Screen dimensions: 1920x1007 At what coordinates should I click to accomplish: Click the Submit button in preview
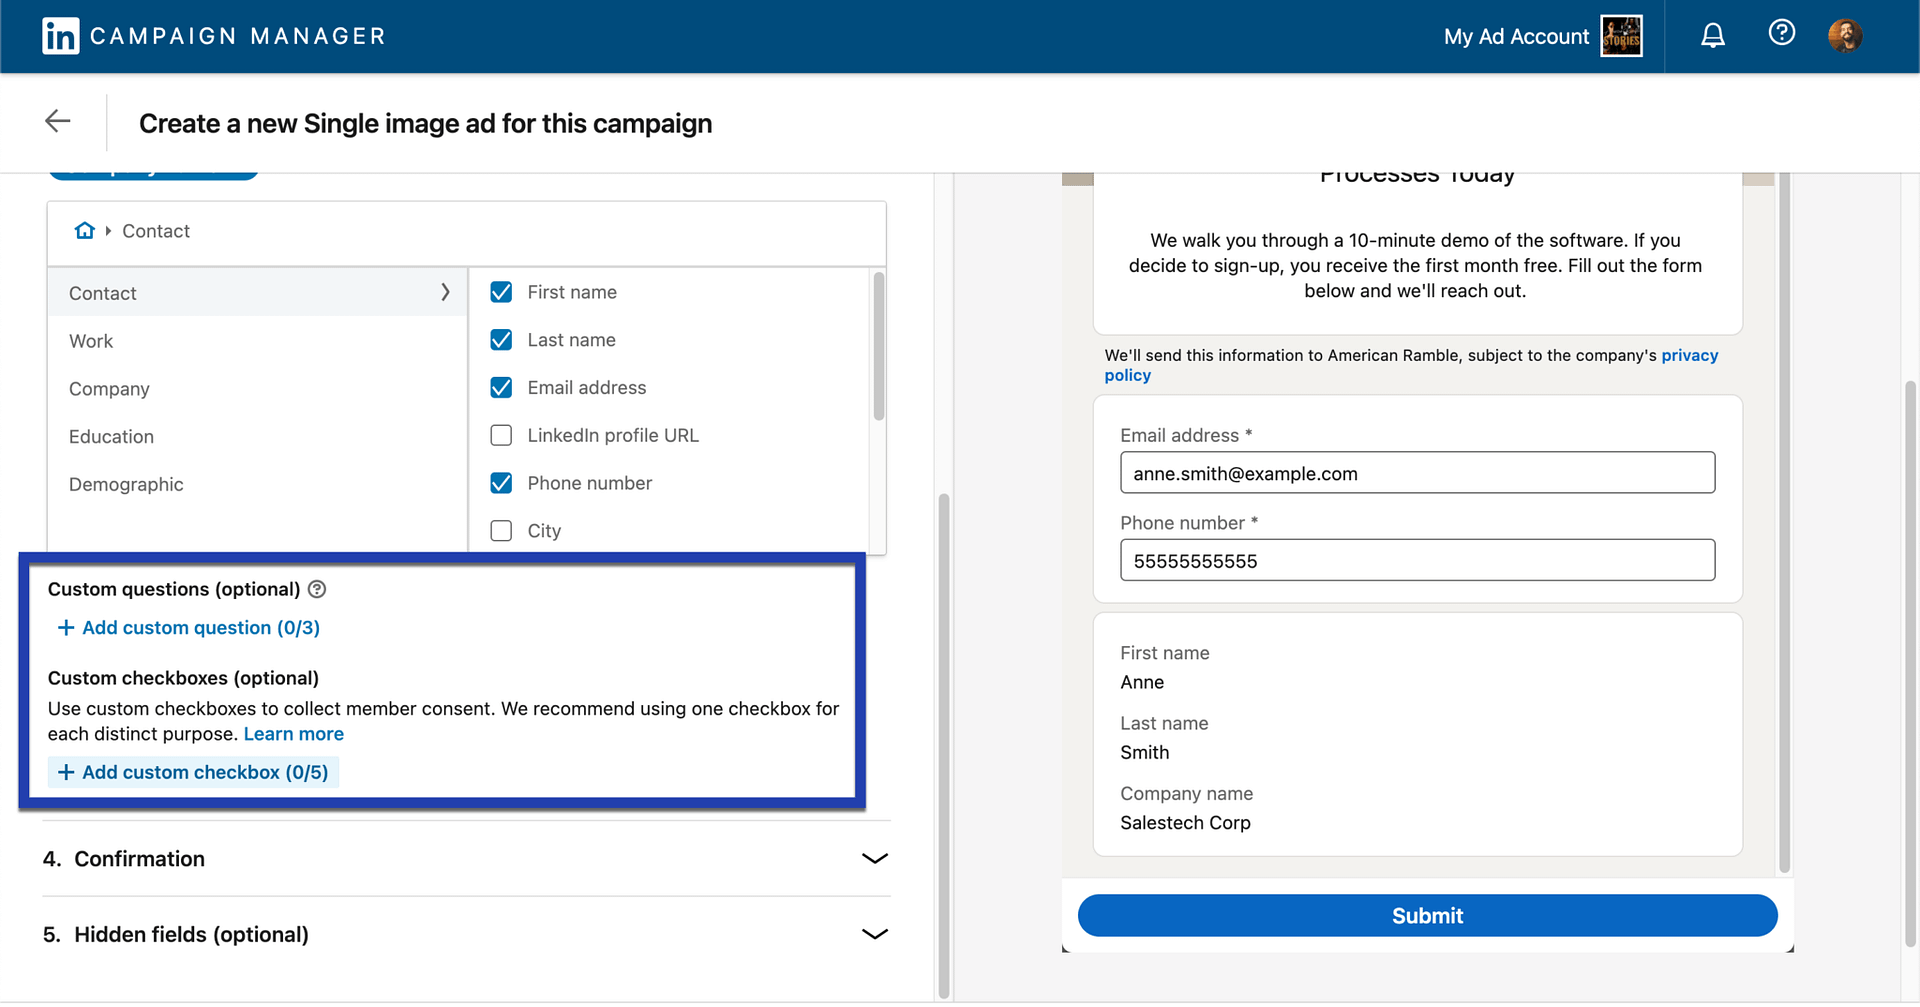pyautogui.click(x=1427, y=916)
